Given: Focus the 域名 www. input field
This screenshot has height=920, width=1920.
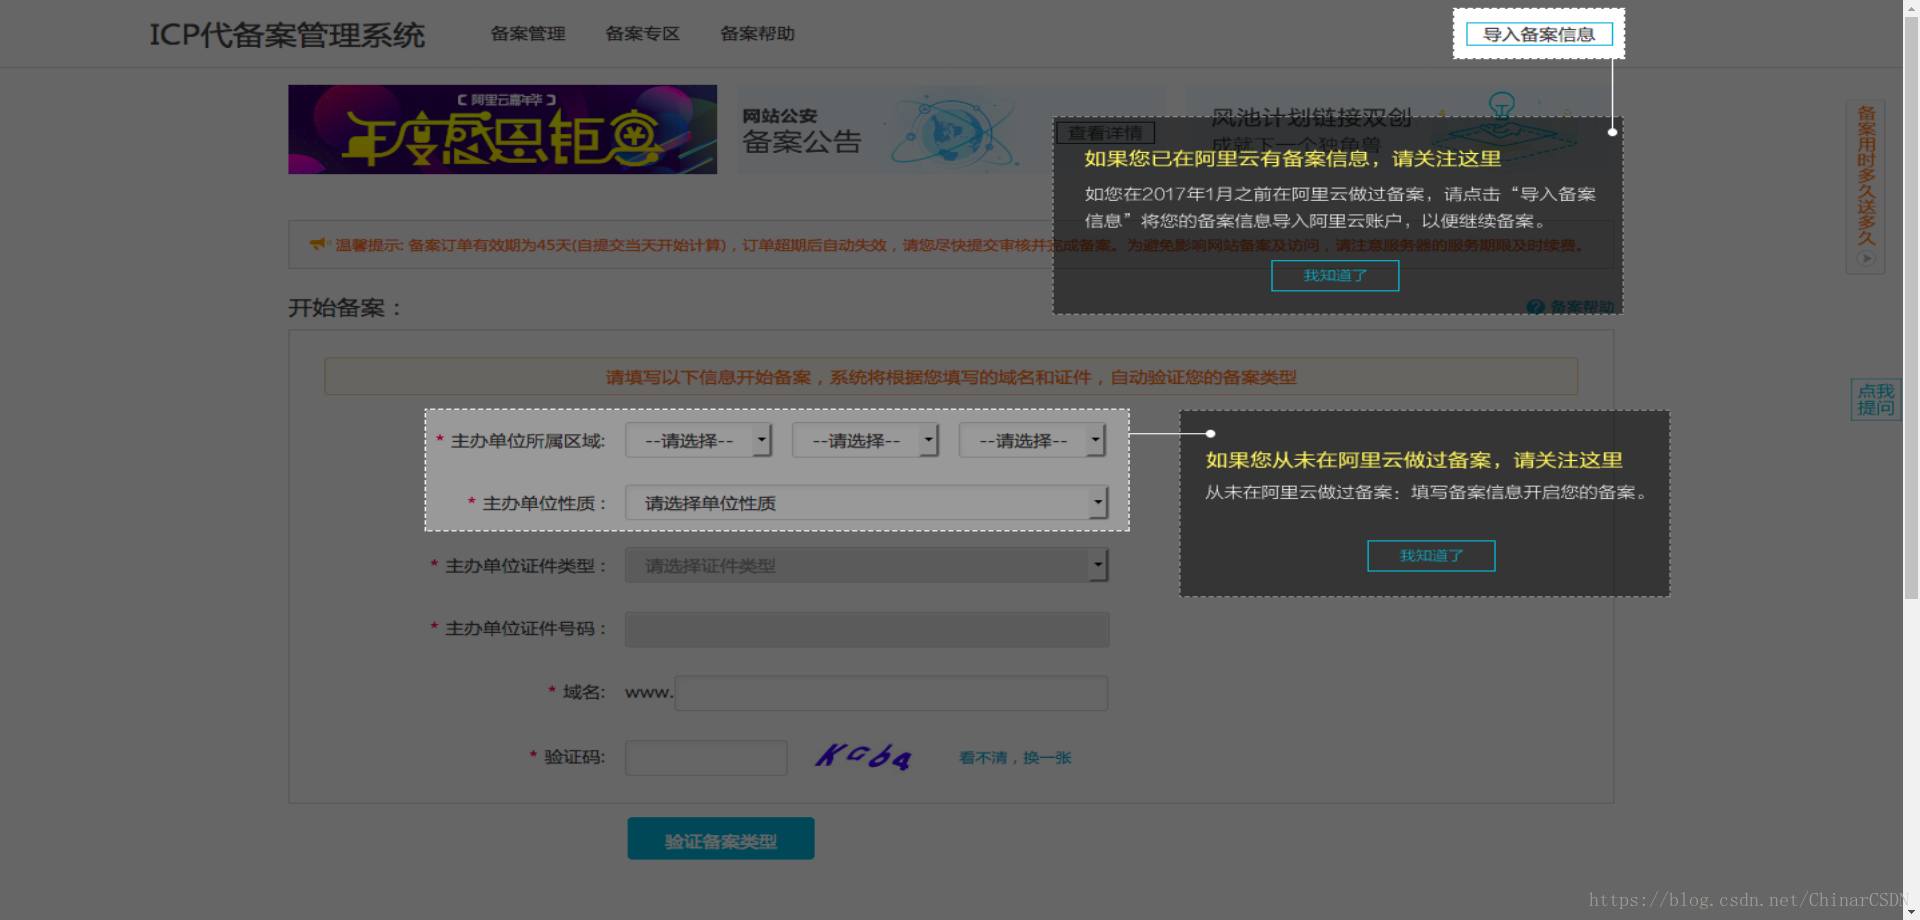Looking at the screenshot, I should point(891,692).
